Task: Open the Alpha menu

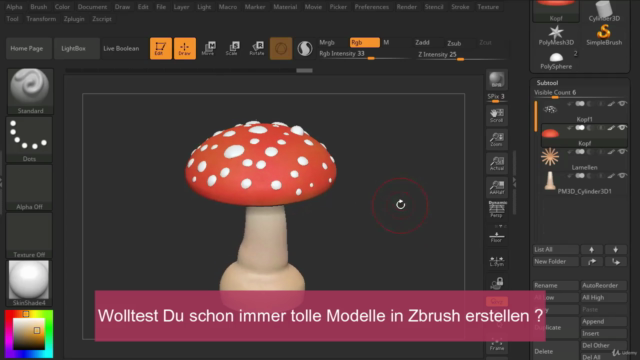Action: [x=14, y=7]
